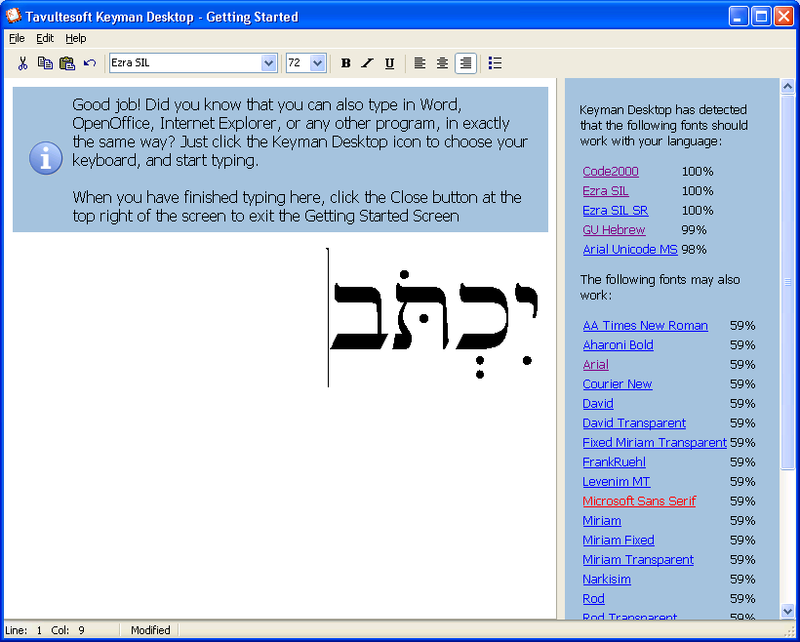Screen dimensions: 800x642
Task: Choose the Arial Unicode MS font link
Action: coord(630,250)
